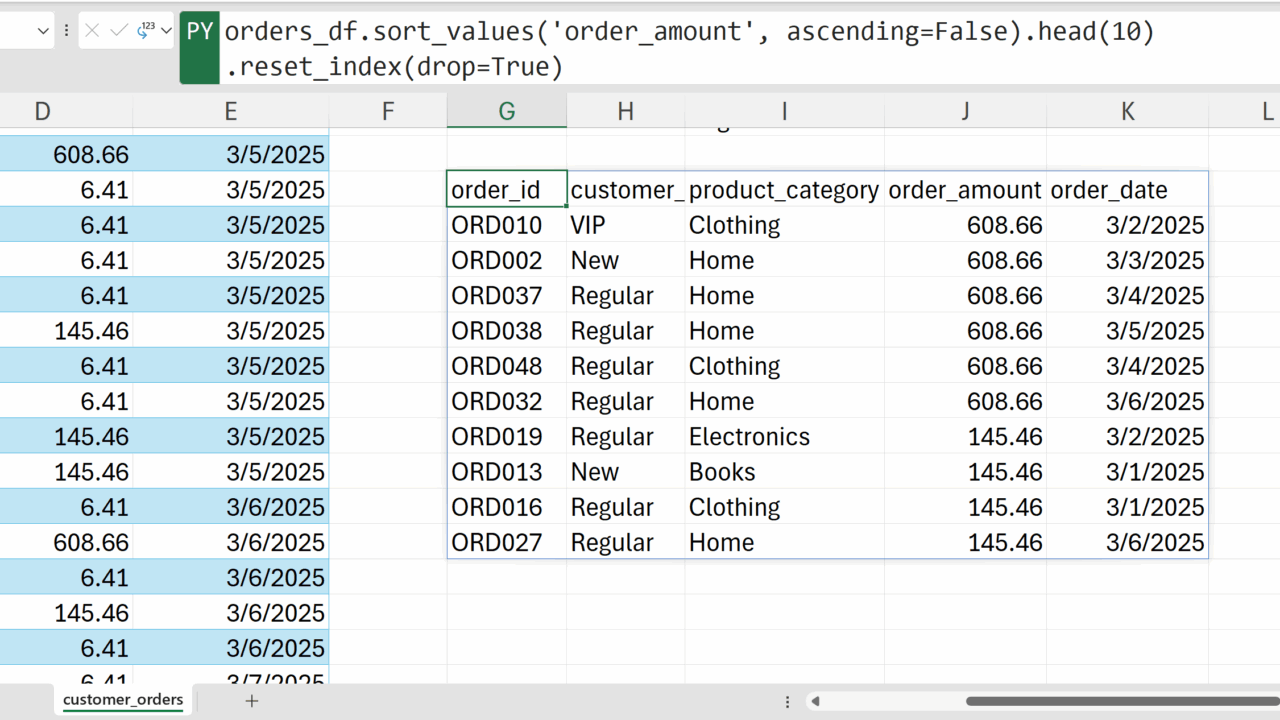
Task: Open the Name Box dropdown
Action: coord(43,31)
